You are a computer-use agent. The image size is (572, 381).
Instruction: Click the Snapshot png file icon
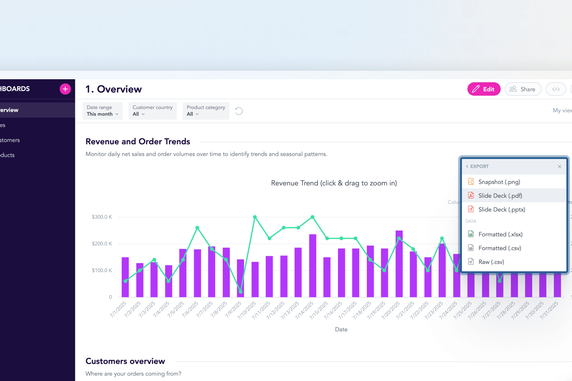[471, 181]
